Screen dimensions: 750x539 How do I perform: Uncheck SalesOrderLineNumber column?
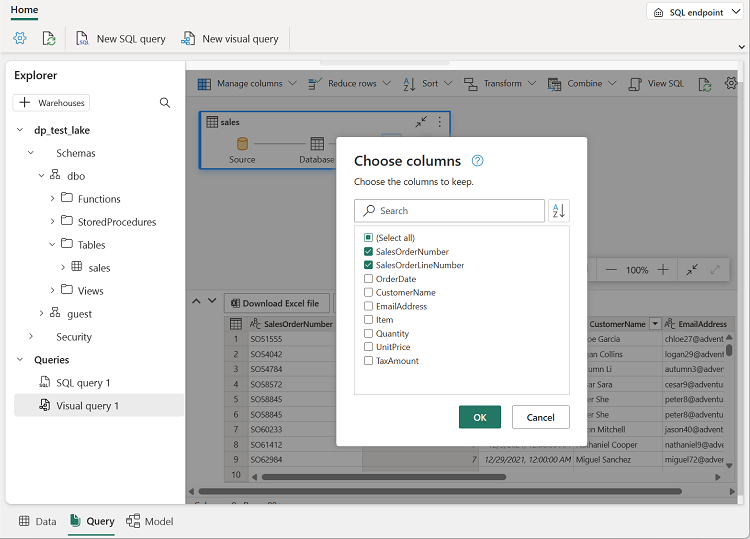click(x=368, y=264)
